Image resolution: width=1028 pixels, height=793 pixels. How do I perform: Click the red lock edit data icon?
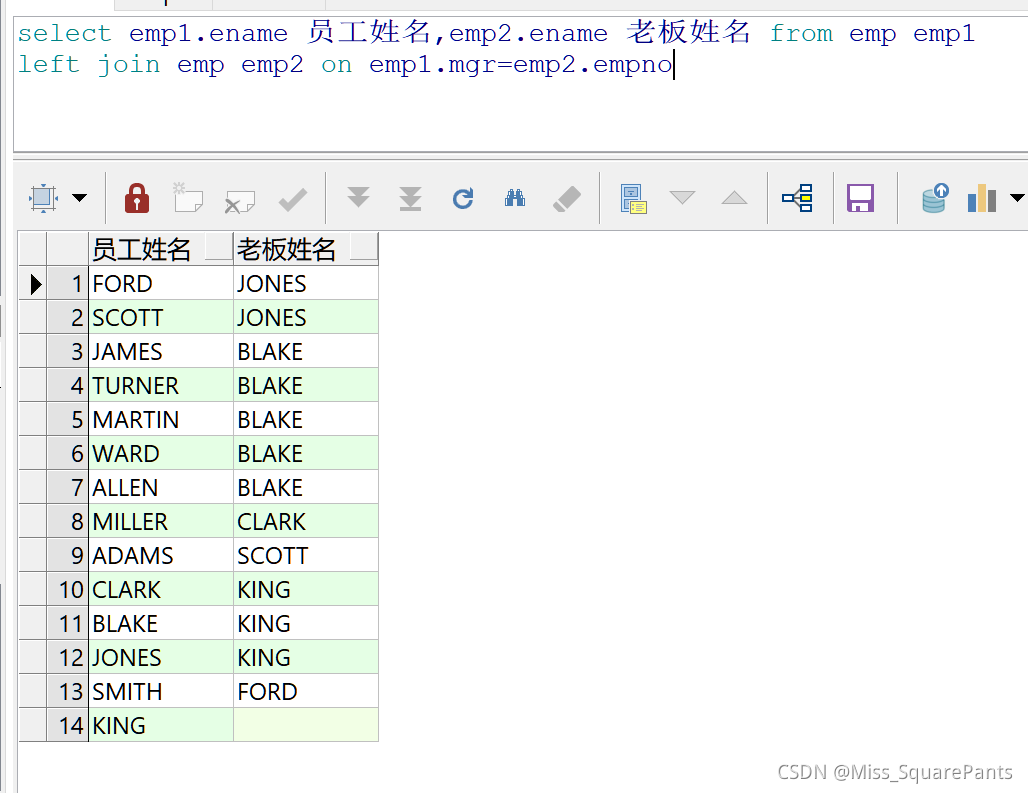(x=137, y=198)
